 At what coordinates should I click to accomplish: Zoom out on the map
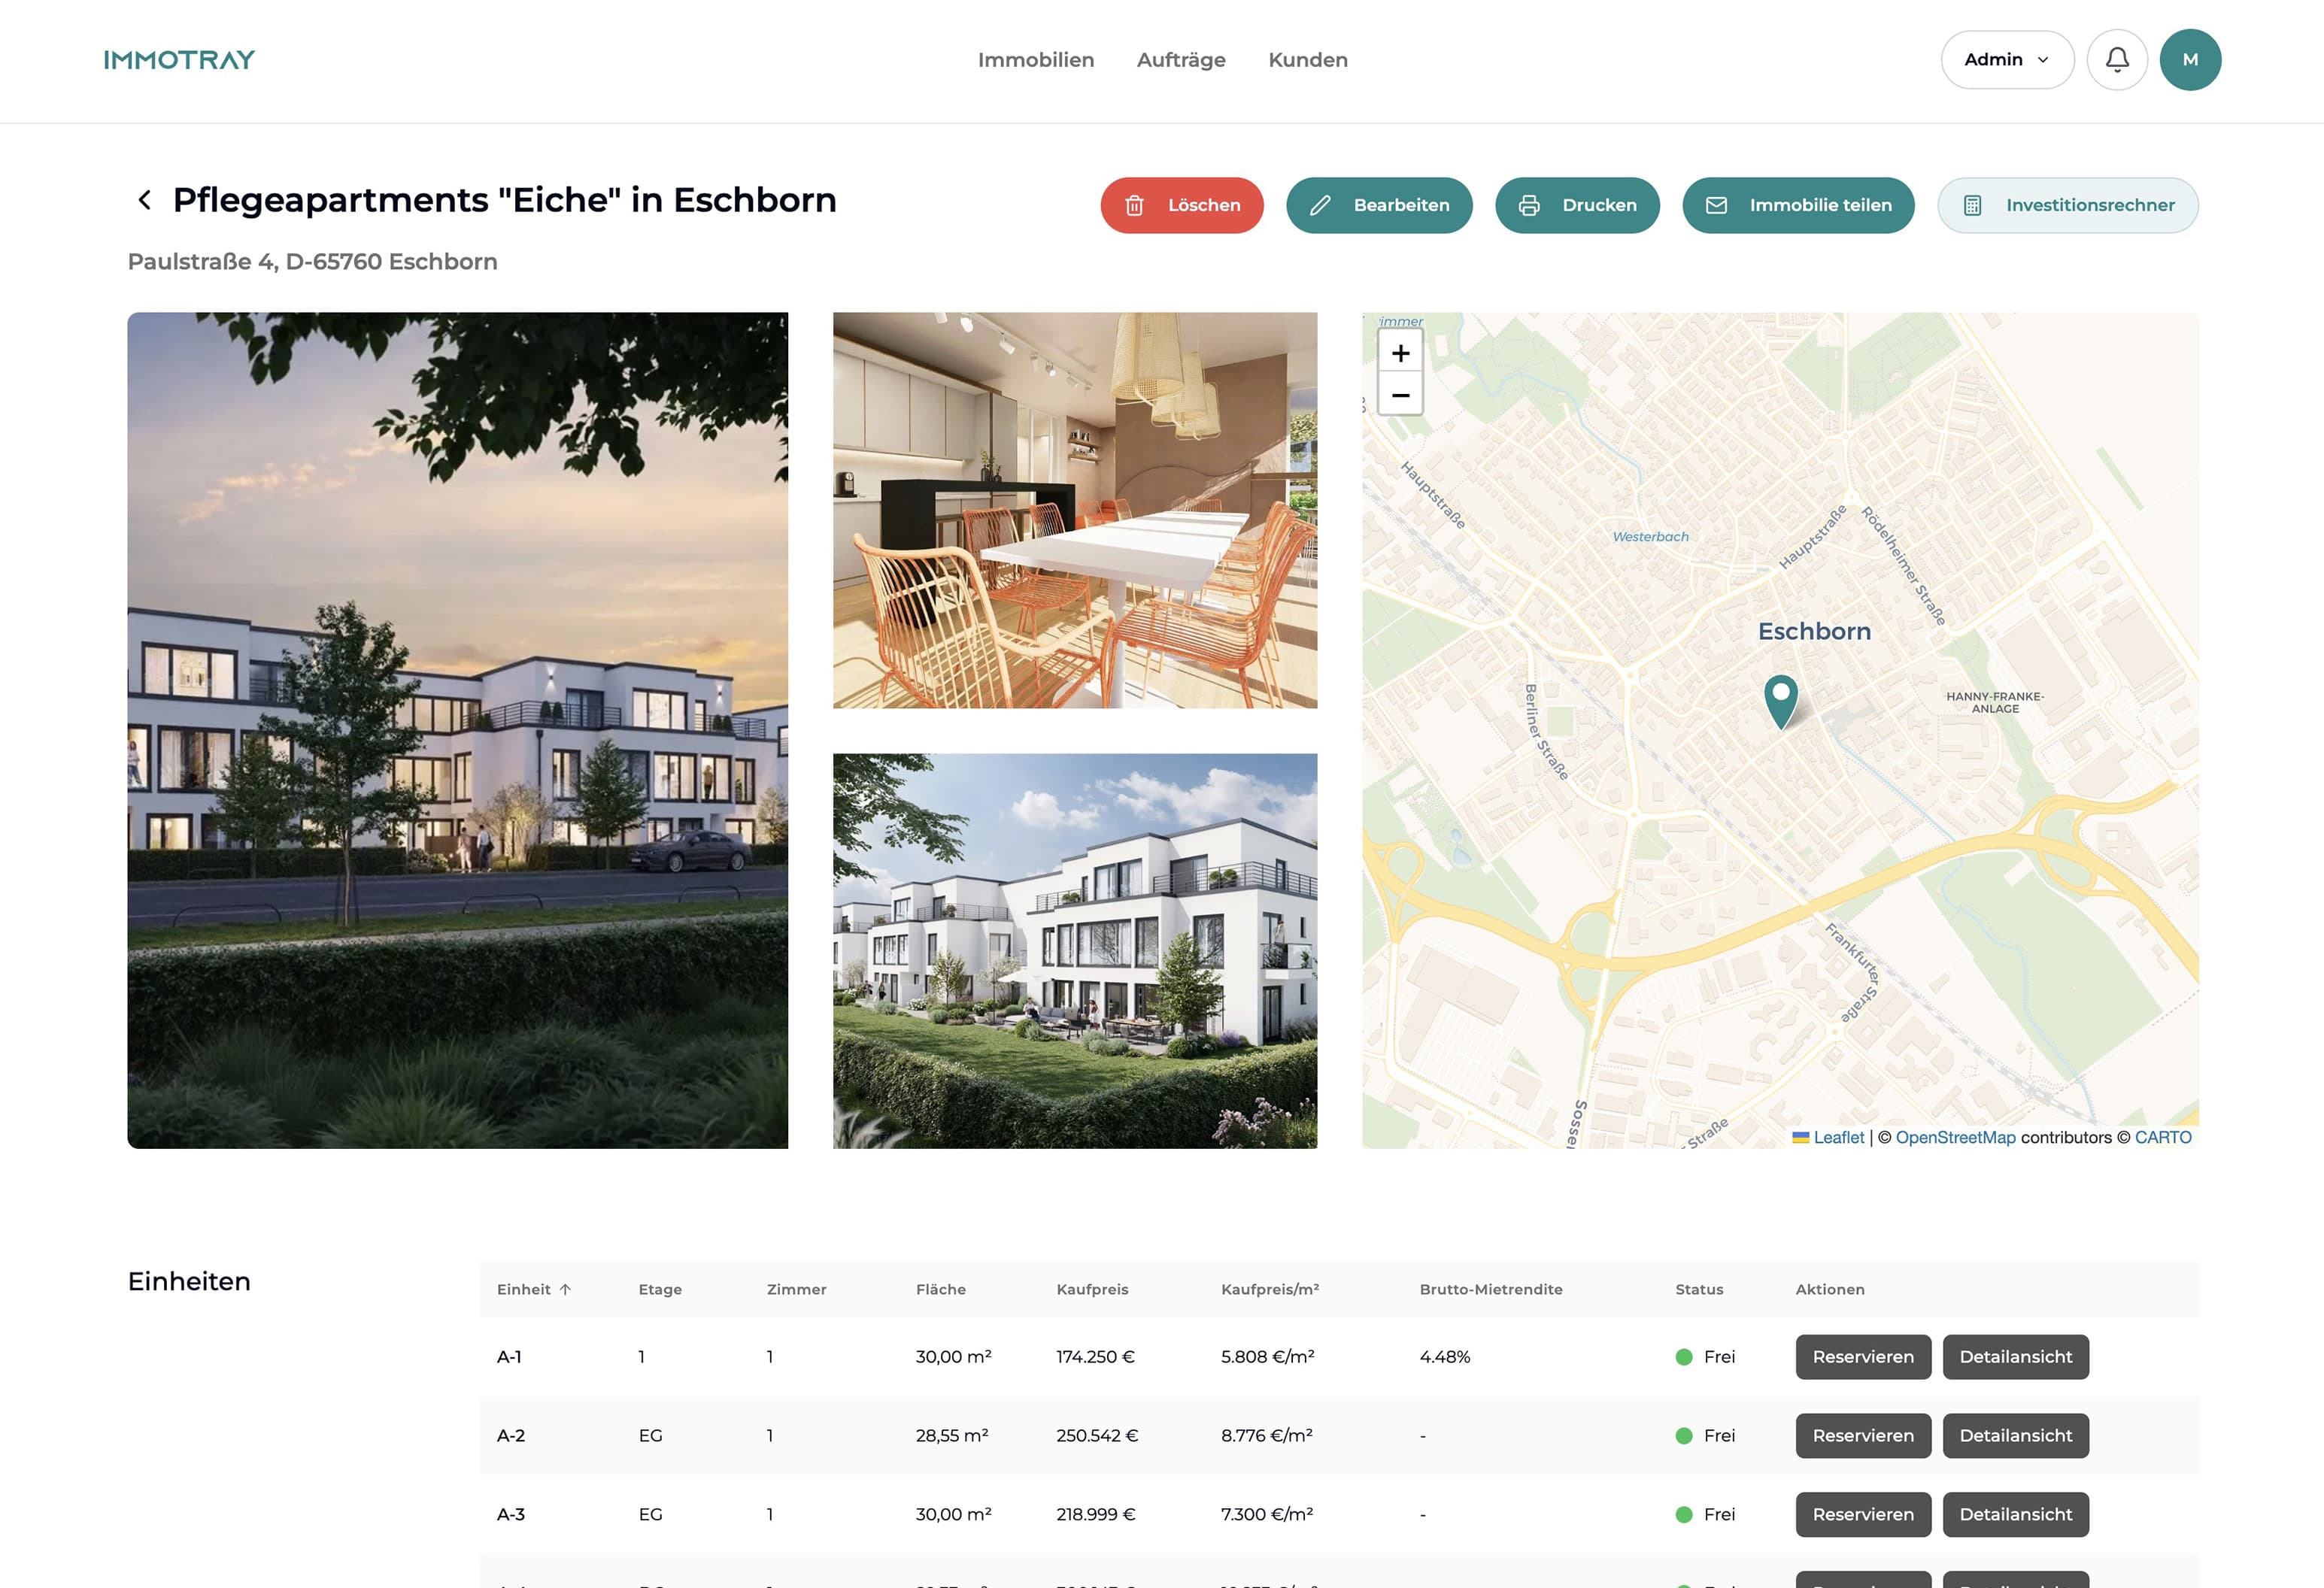(x=1400, y=395)
